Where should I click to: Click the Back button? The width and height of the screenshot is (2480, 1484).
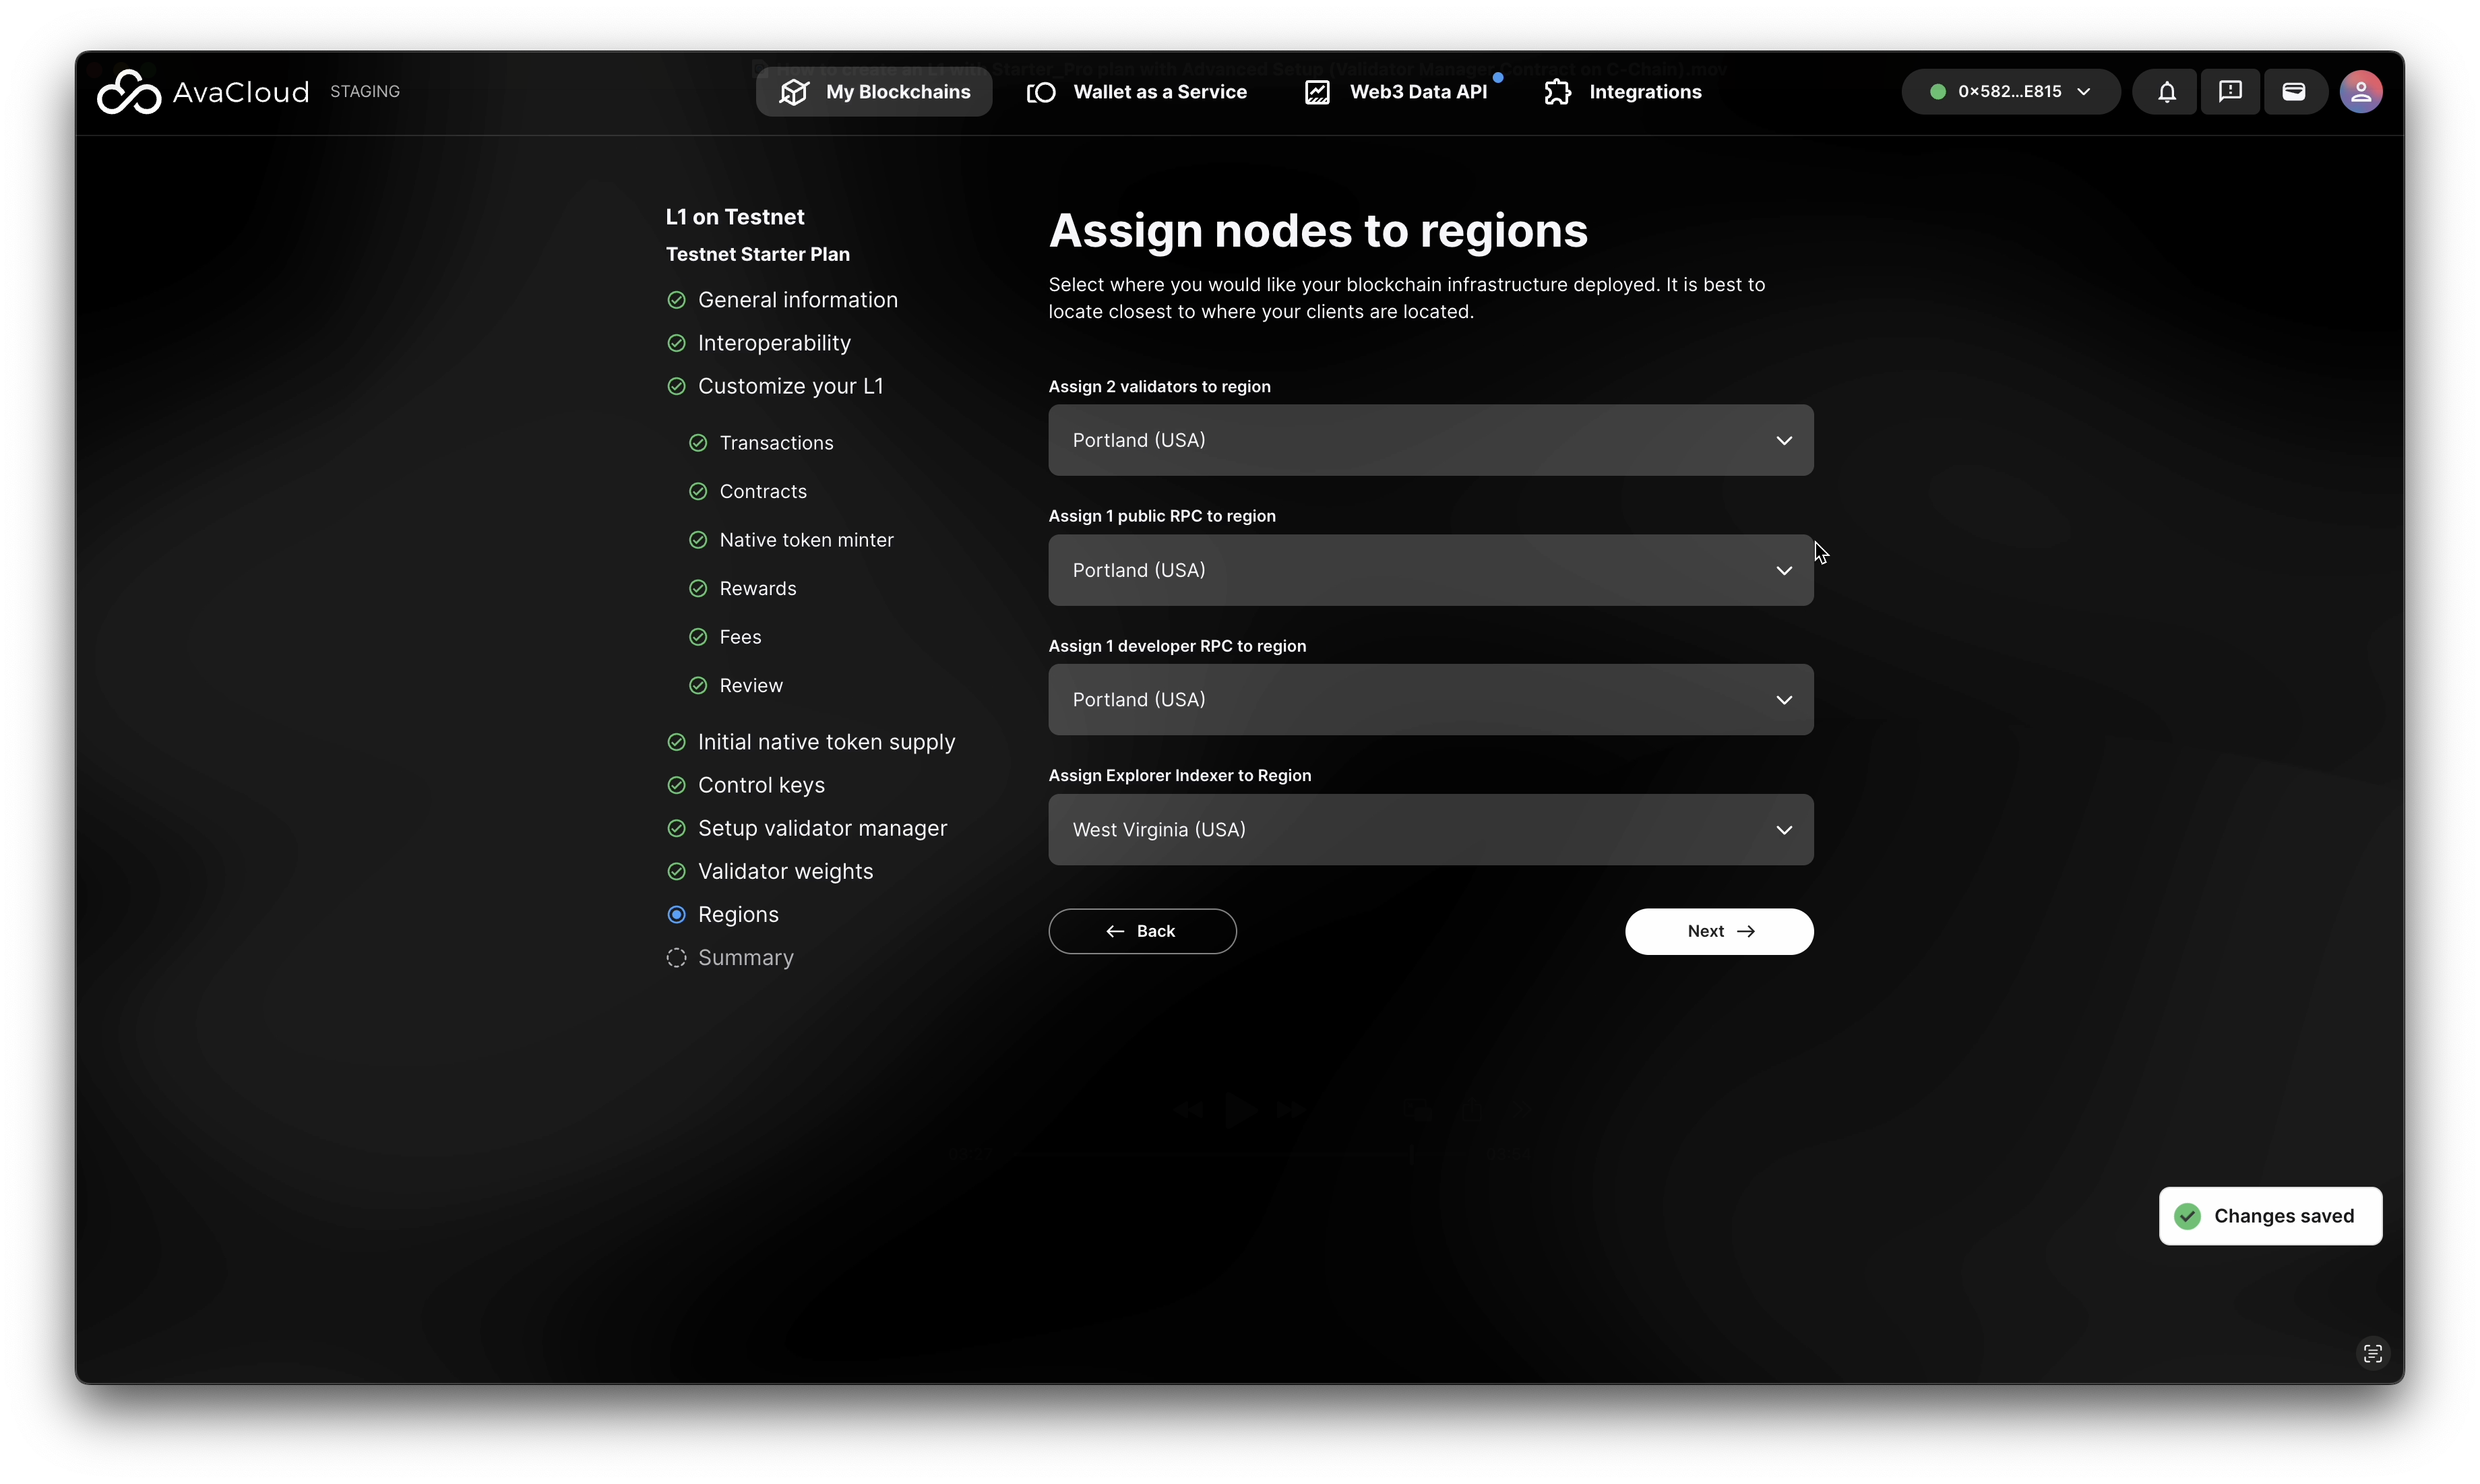(1142, 931)
